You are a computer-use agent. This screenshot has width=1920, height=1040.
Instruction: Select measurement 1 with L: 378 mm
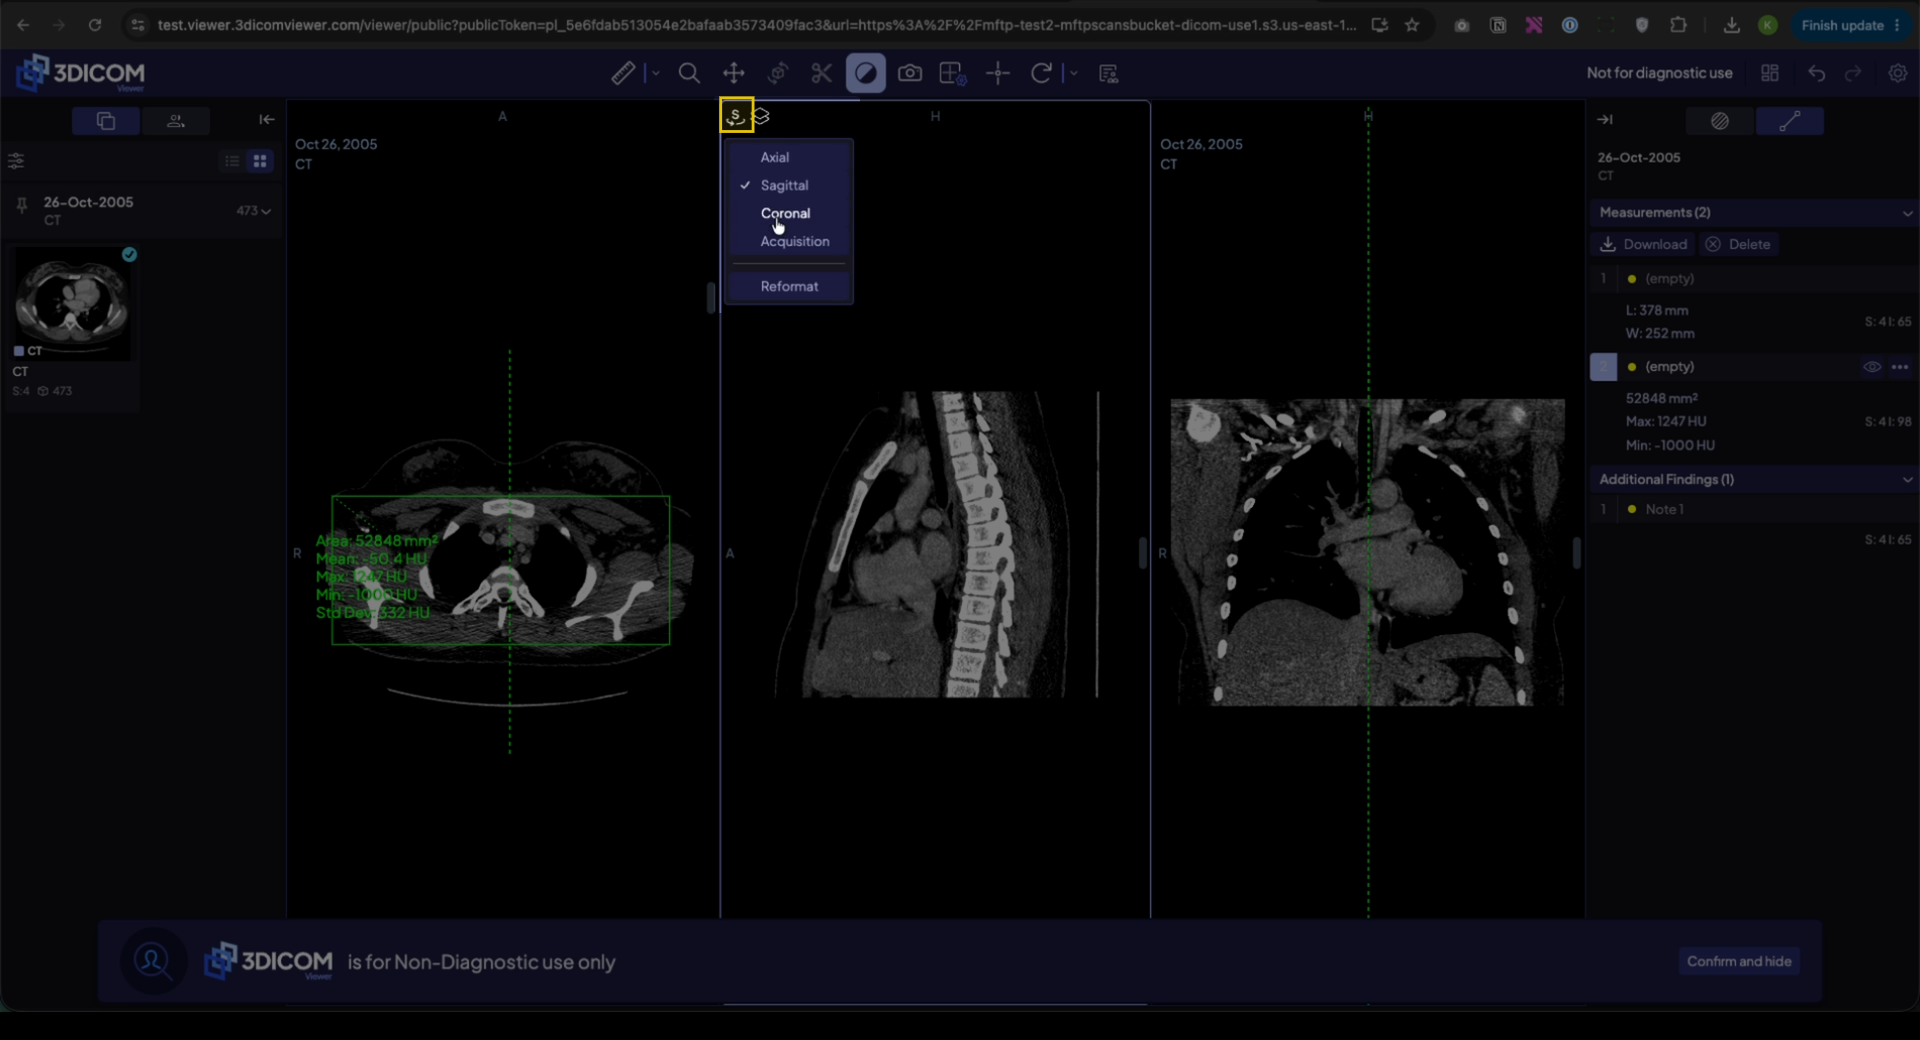tap(1754, 306)
